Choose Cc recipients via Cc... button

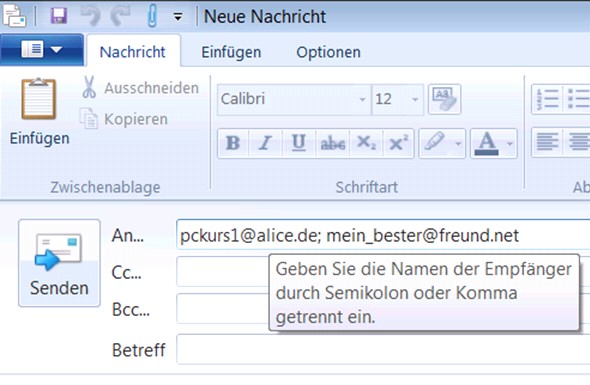click(x=126, y=272)
